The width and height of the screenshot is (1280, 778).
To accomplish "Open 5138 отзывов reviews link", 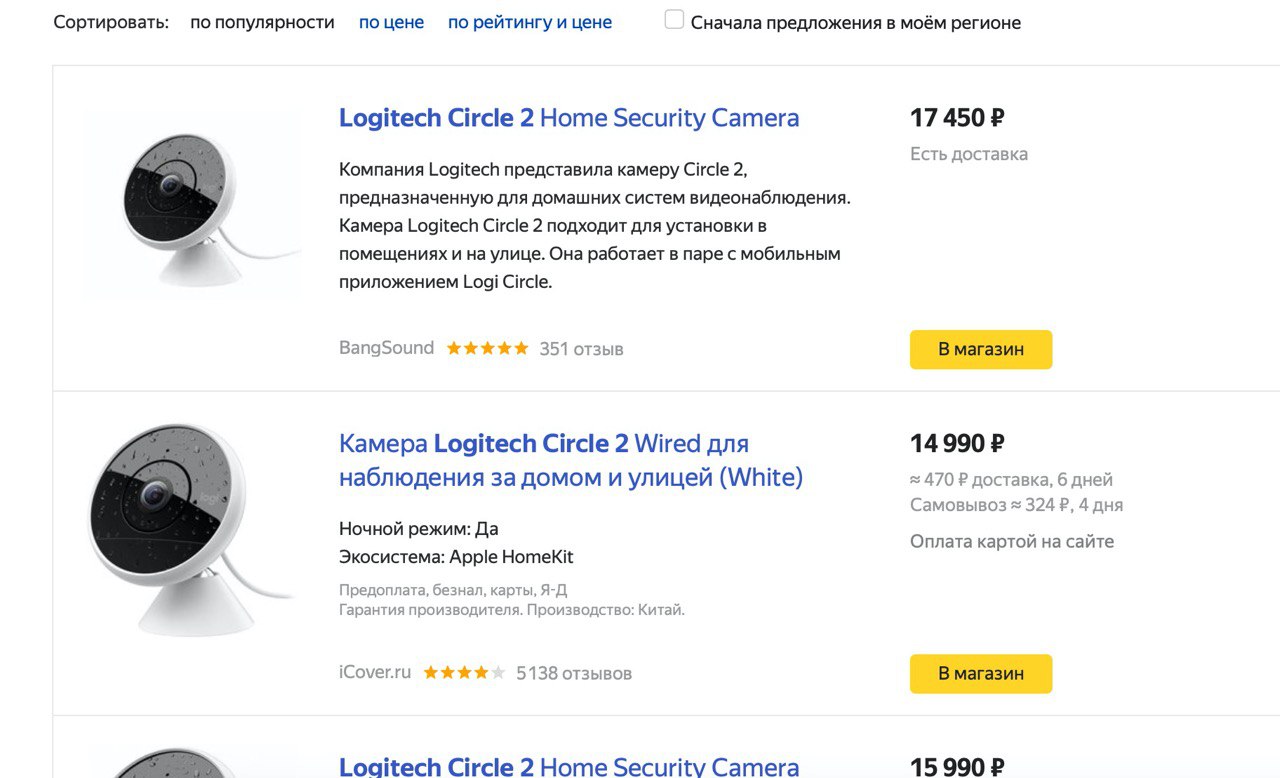I will coord(574,673).
